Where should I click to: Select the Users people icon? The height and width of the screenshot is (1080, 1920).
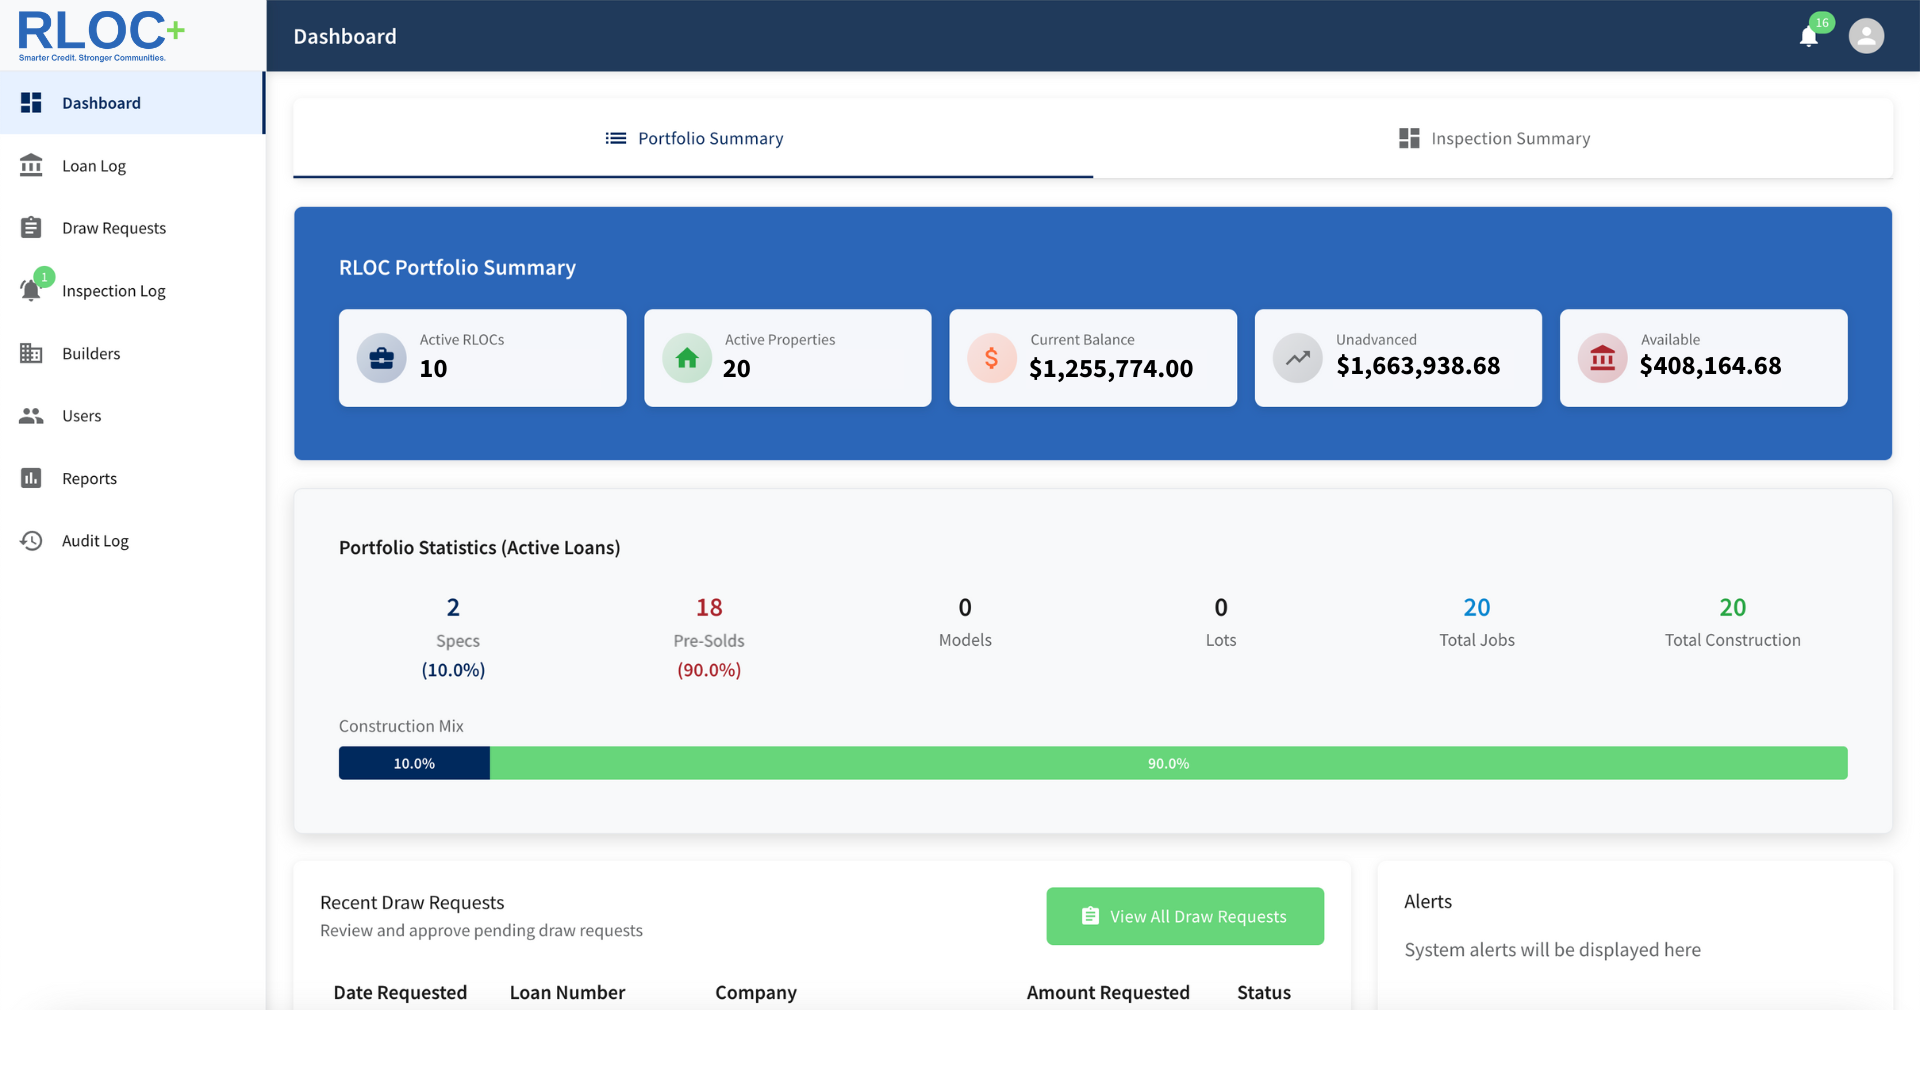click(x=31, y=415)
